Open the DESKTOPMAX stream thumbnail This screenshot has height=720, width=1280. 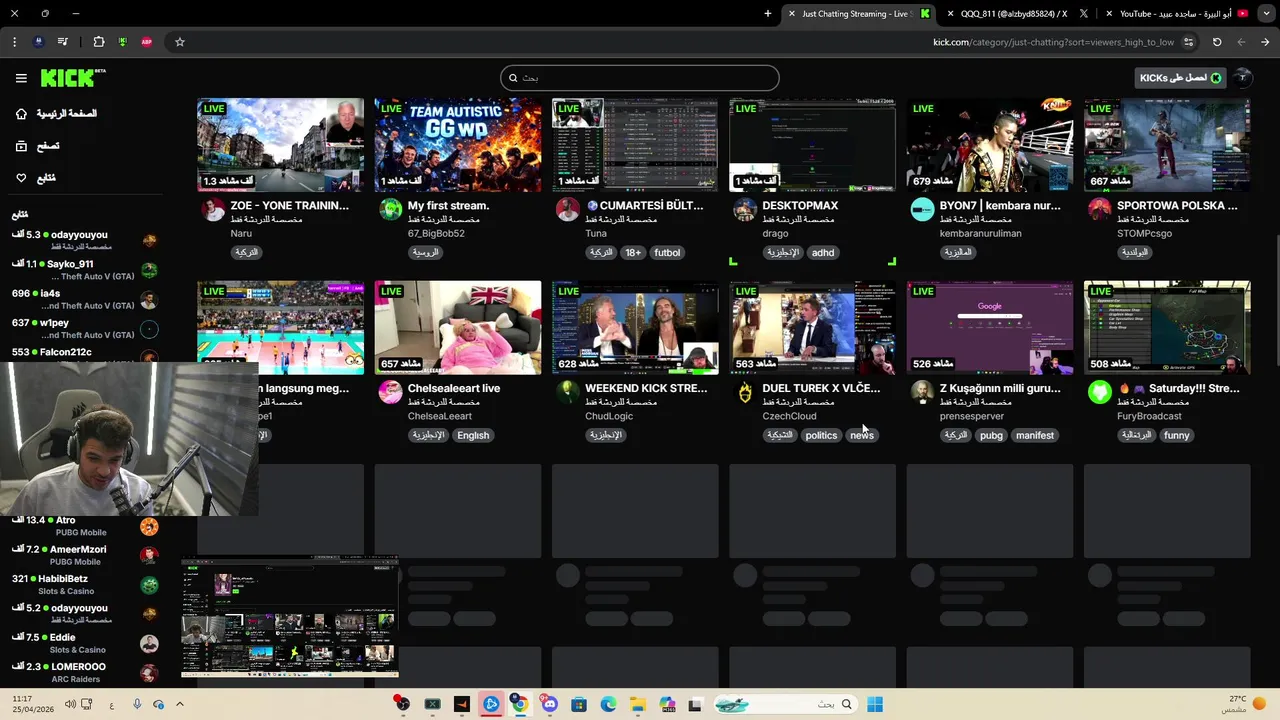point(812,145)
